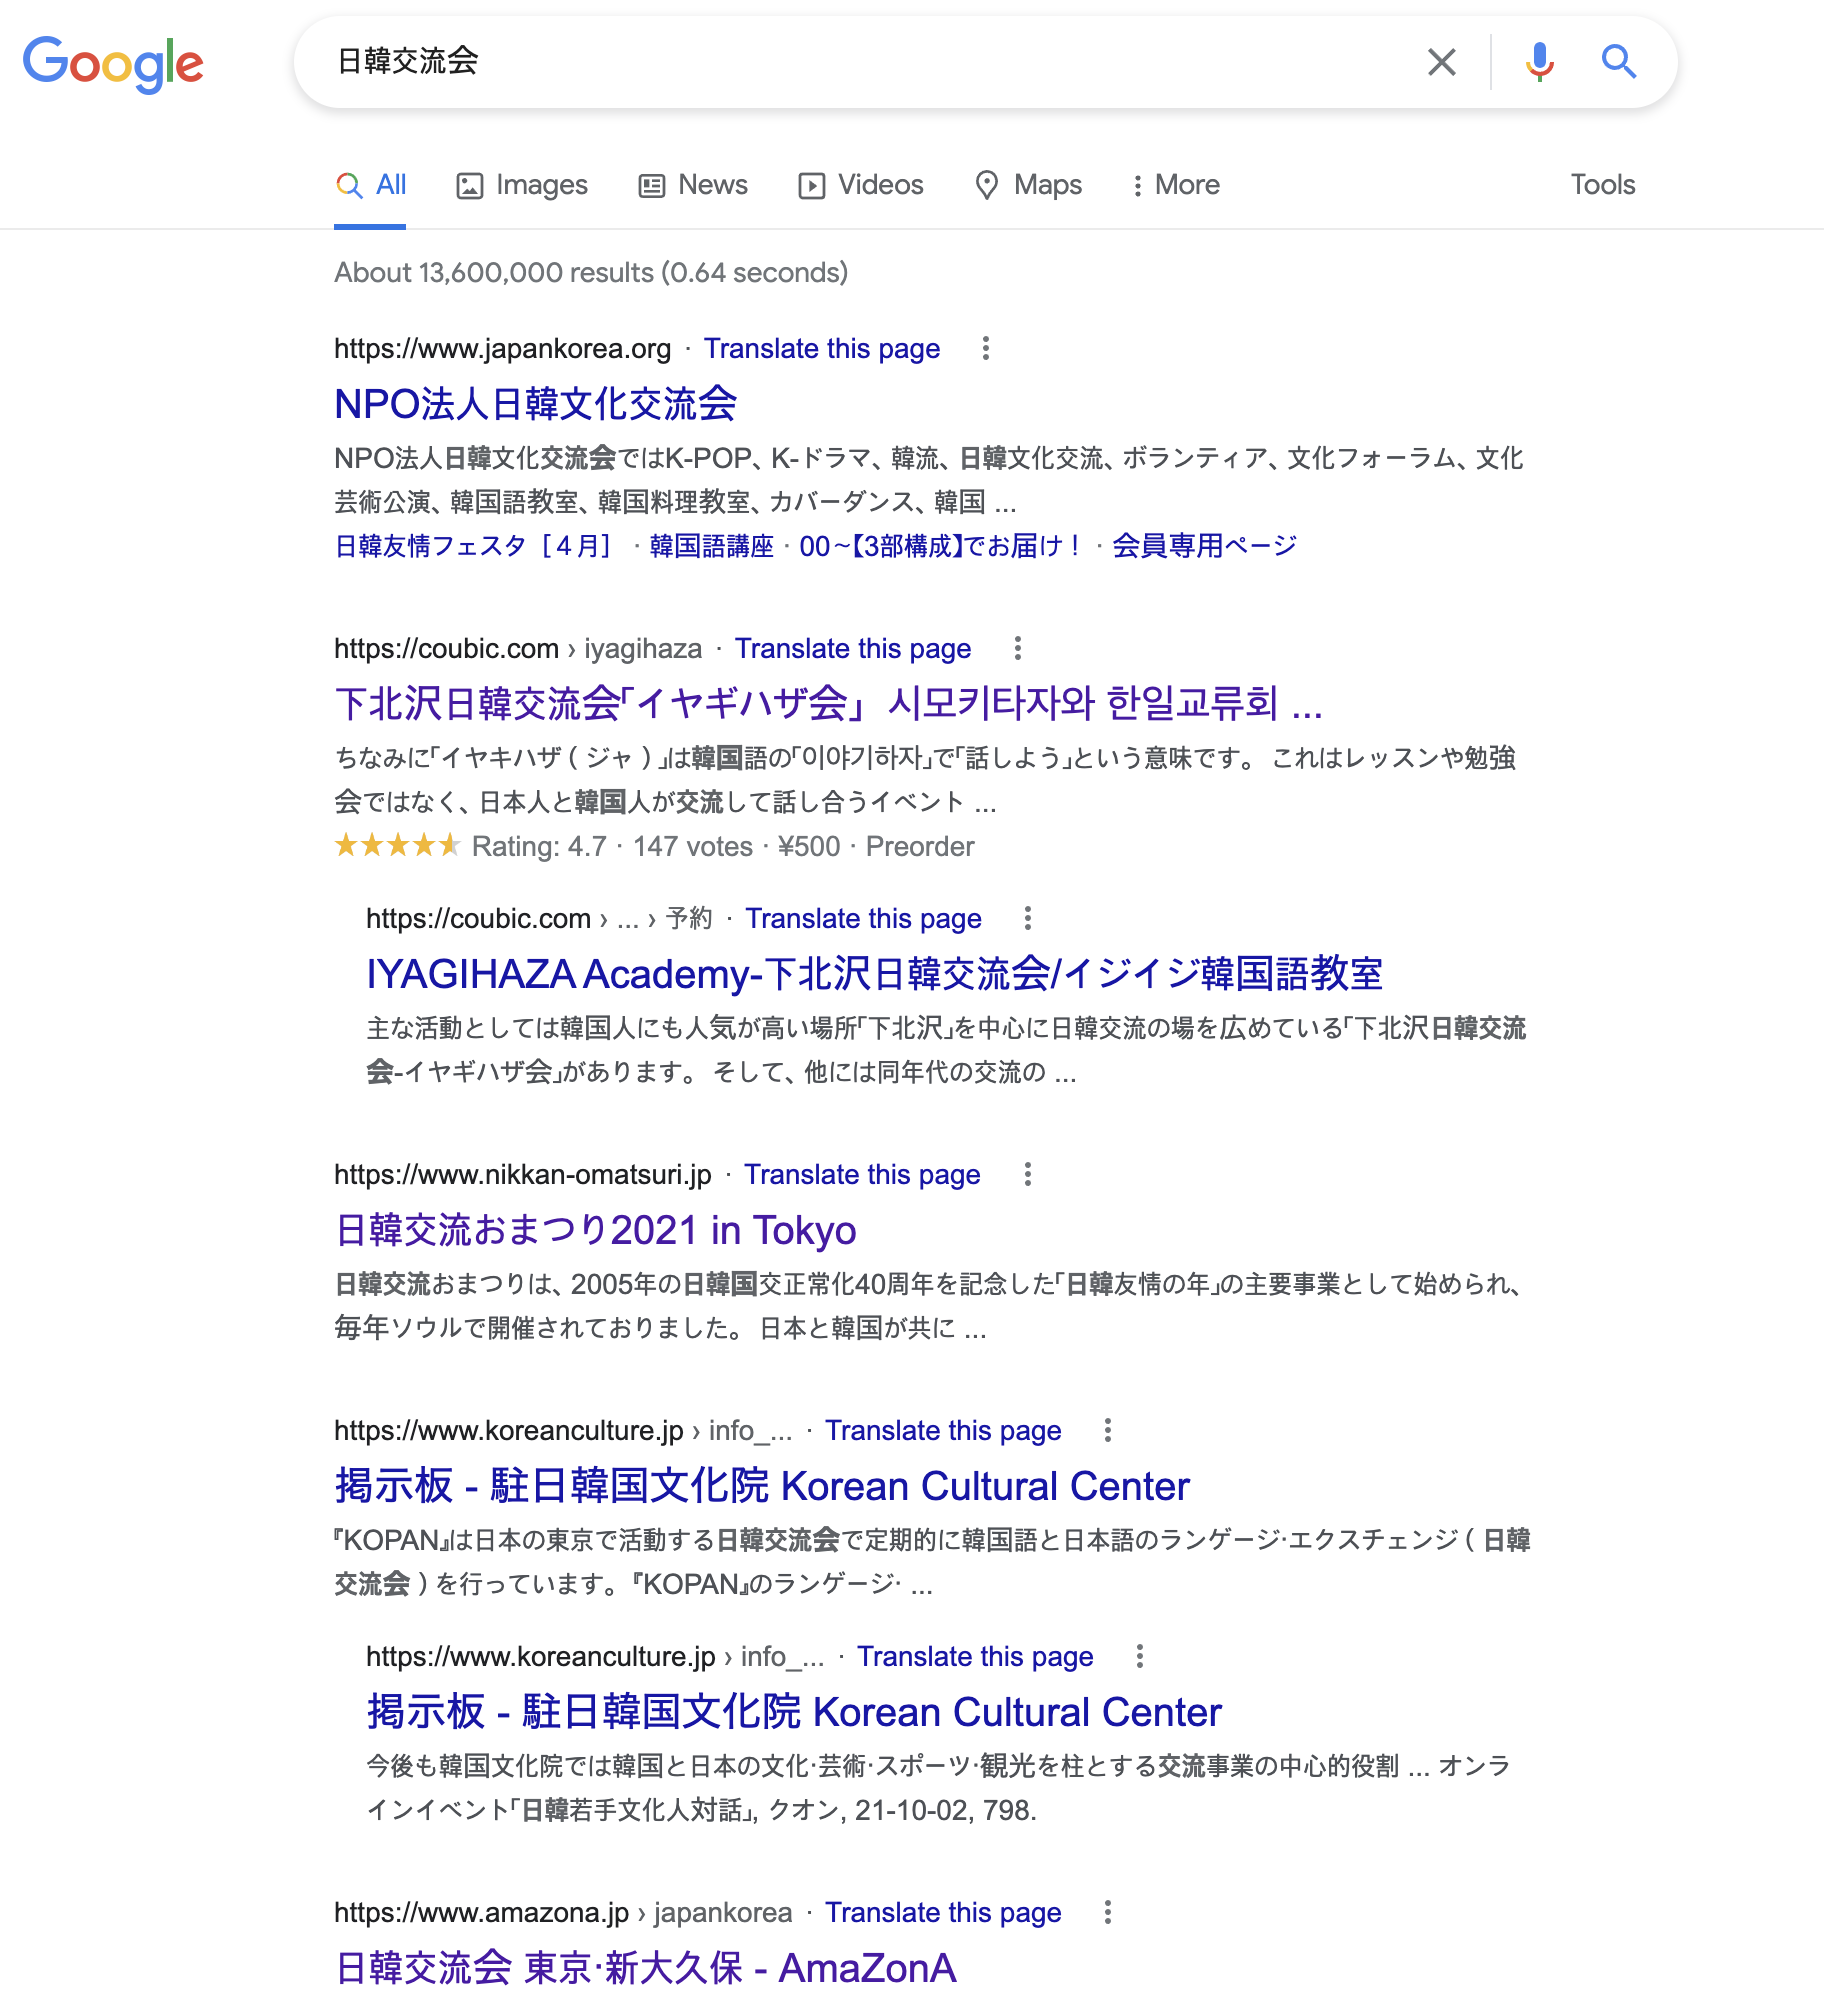Open sitelink 日韓友情フェスタ［4月］
This screenshot has width=1824, height=1990.
(x=473, y=546)
